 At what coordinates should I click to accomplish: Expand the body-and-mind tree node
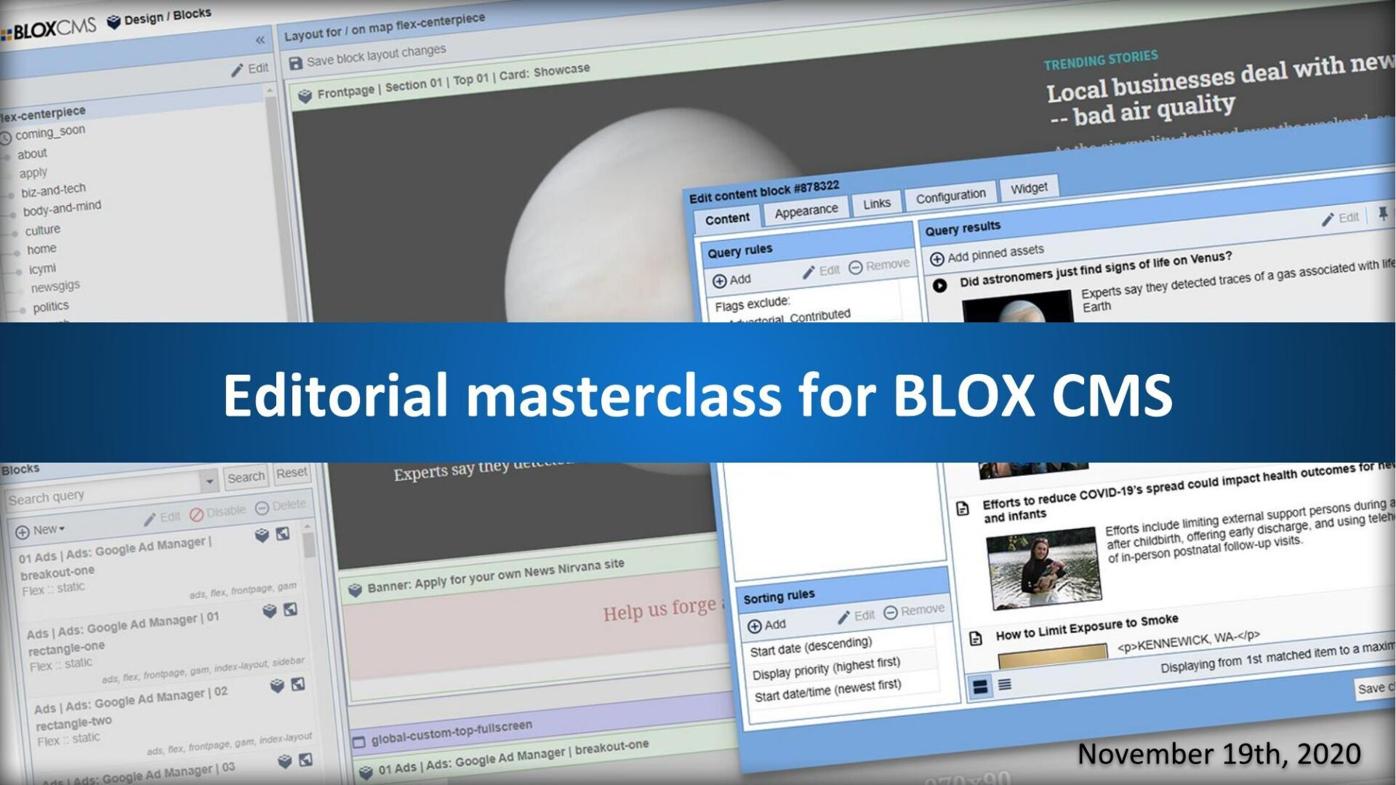point(13,214)
